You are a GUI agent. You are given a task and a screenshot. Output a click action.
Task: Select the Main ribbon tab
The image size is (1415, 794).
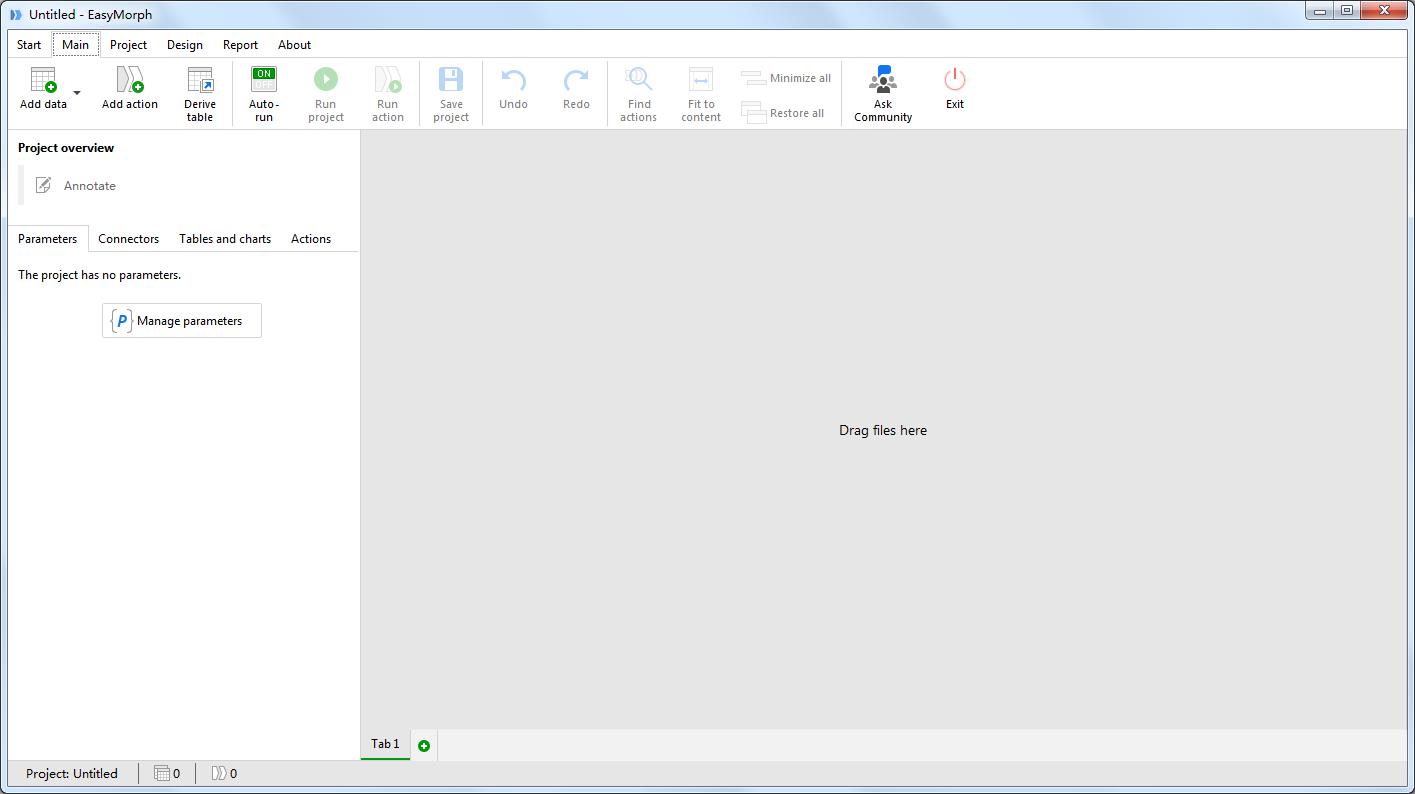76,45
